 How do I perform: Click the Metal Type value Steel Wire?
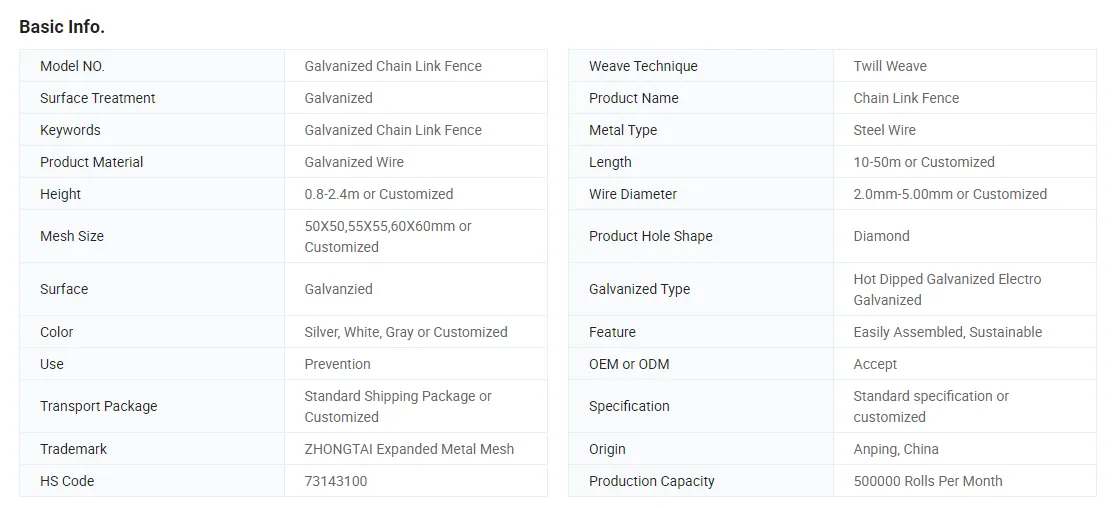pos(884,130)
